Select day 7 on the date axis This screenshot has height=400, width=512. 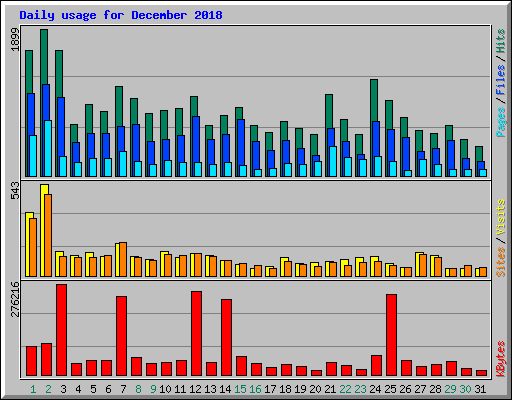click(123, 389)
